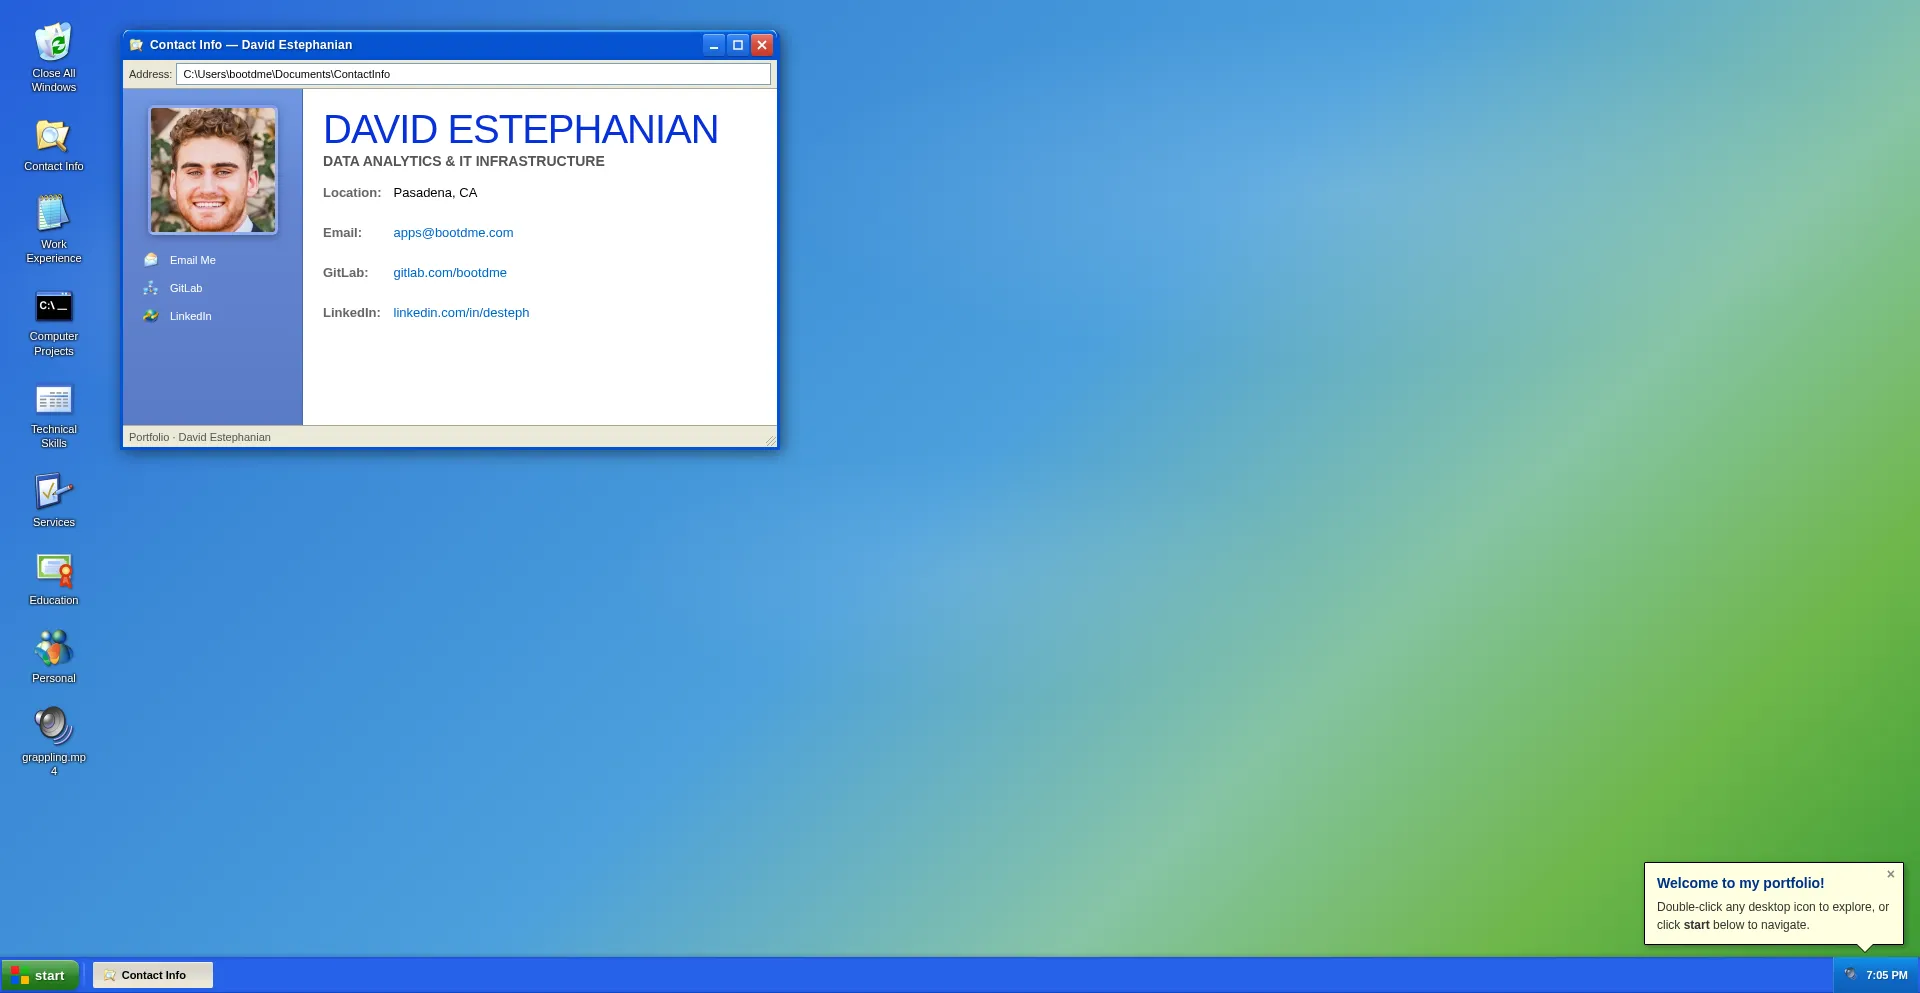The image size is (1920, 993).
Task: Open the Computer Projects terminal icon
Action: coord(54,323)
